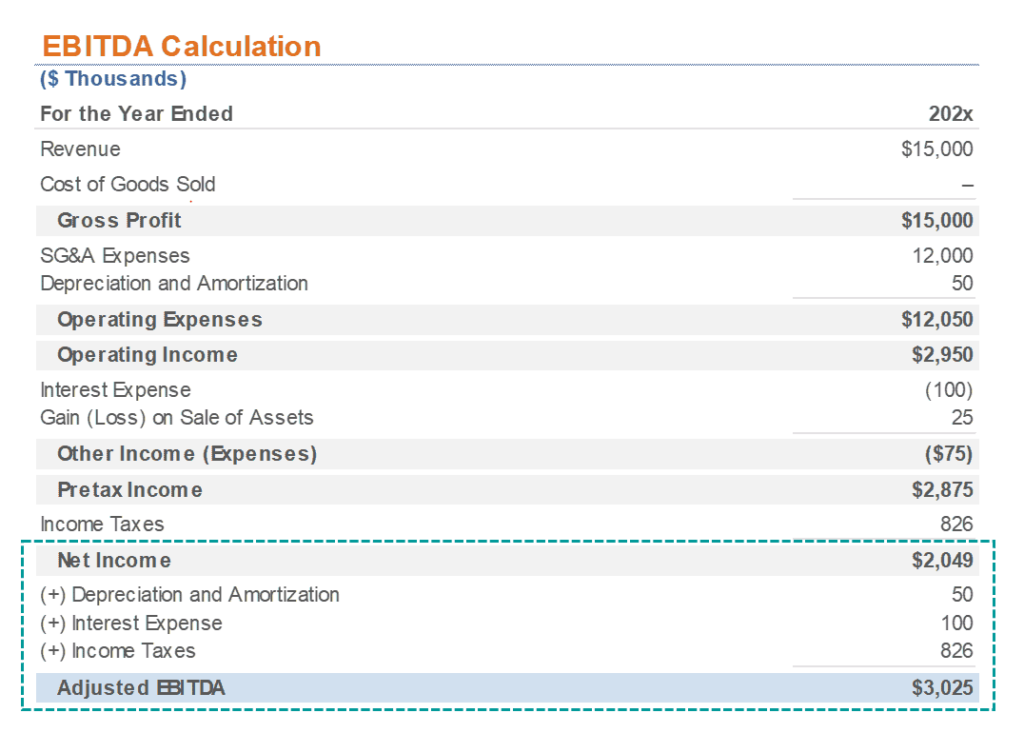Click the Revenue row label
Screen dimensions: 1024x733
tap(80, 149)
